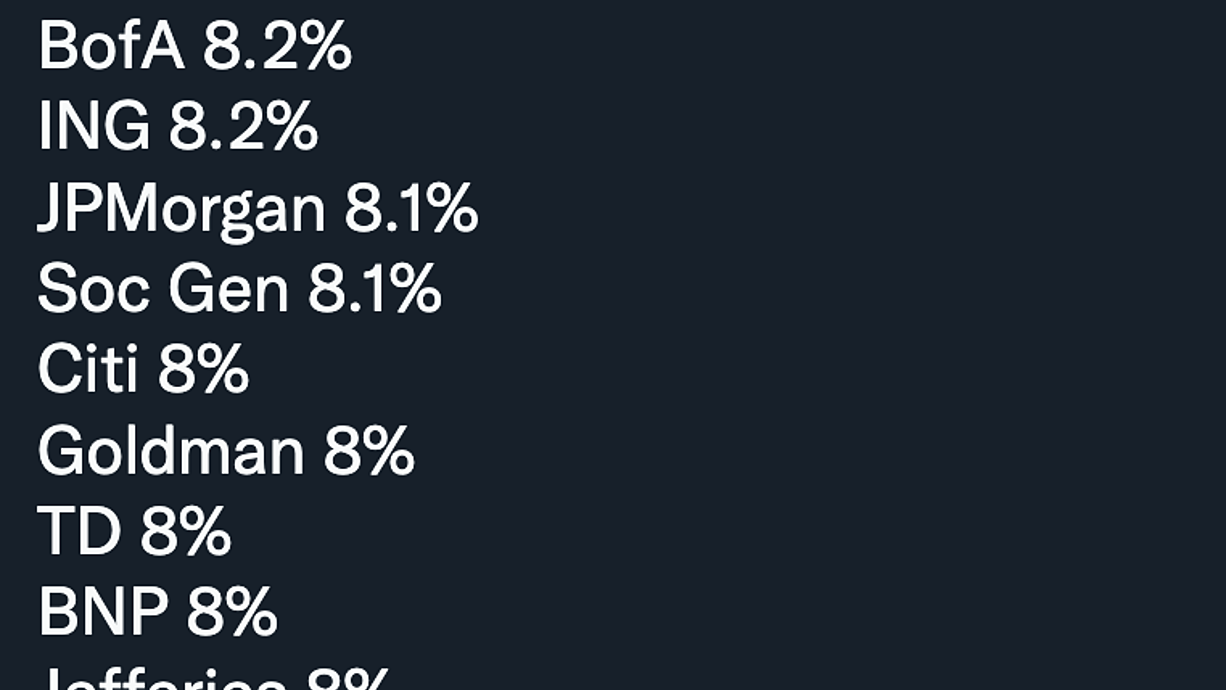The image size is (1226, 690).
Task: Select the 8.1% forecast beside JPMorgan
Action: tap(411, 209)
